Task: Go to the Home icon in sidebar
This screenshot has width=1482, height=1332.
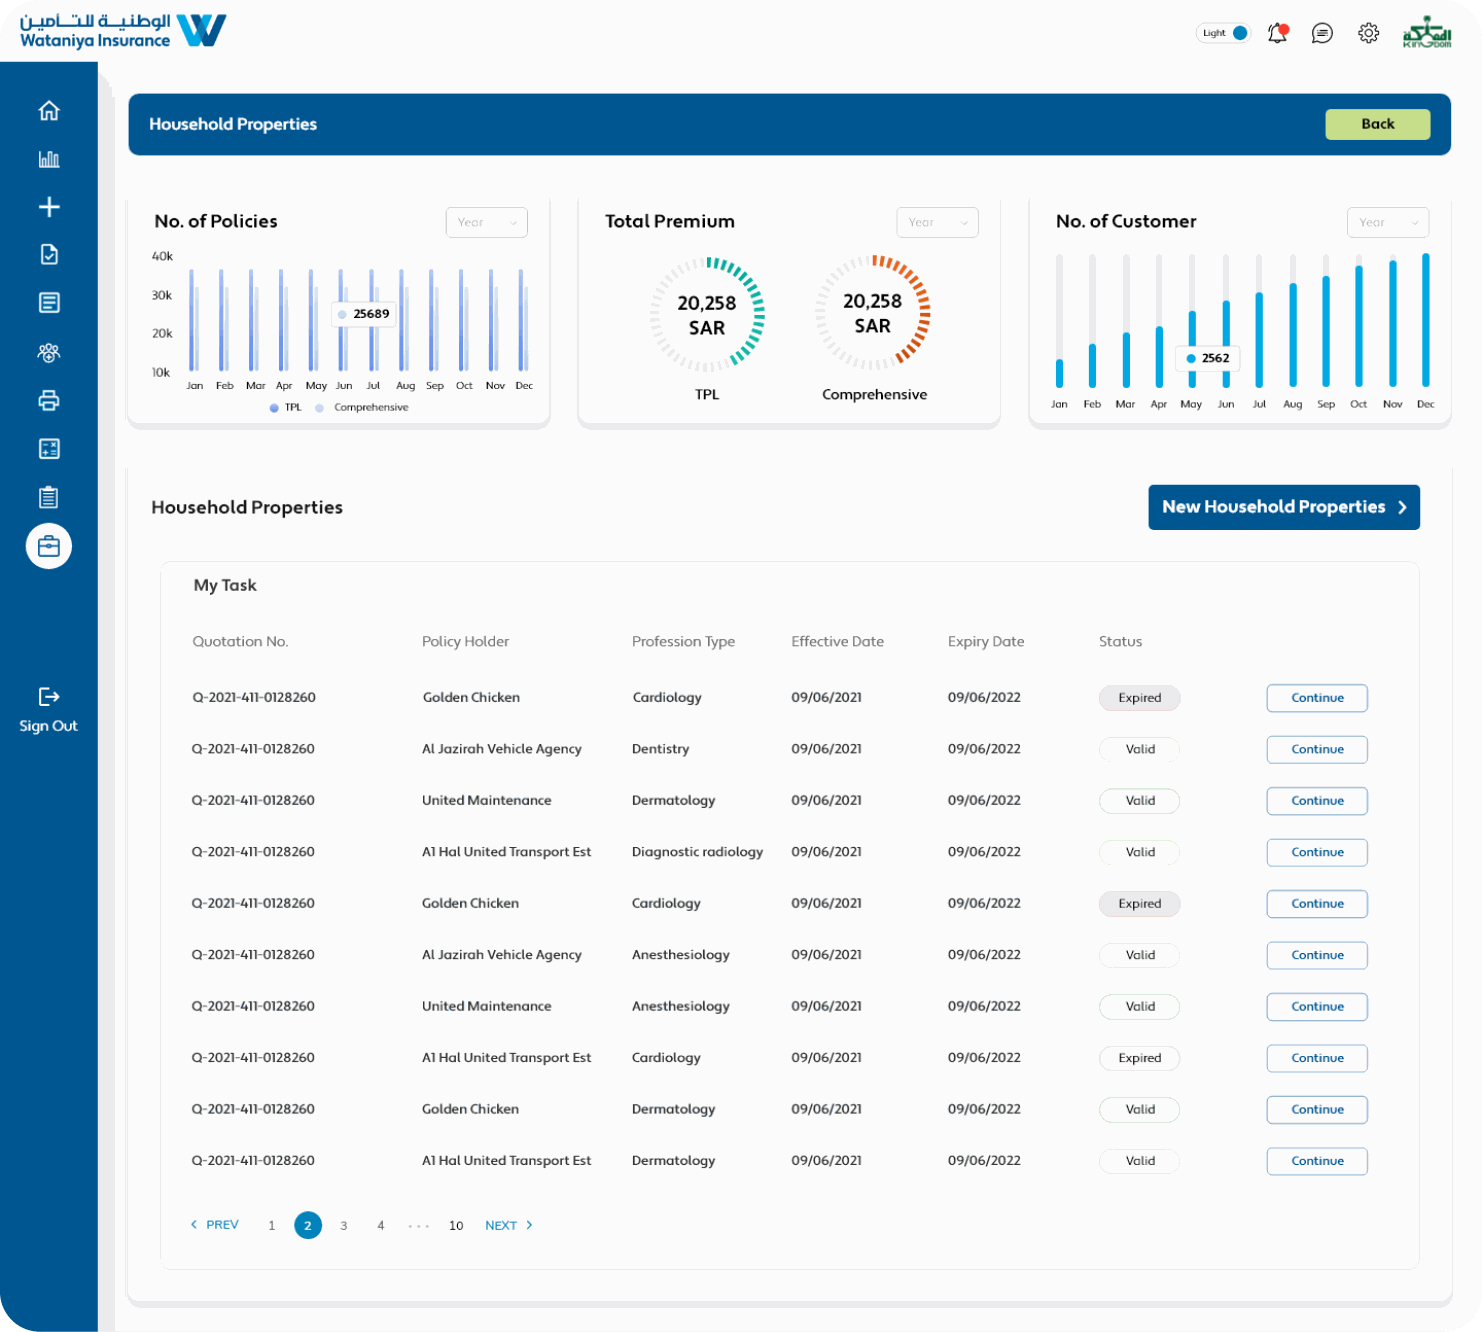Action: tap(49, 111)
